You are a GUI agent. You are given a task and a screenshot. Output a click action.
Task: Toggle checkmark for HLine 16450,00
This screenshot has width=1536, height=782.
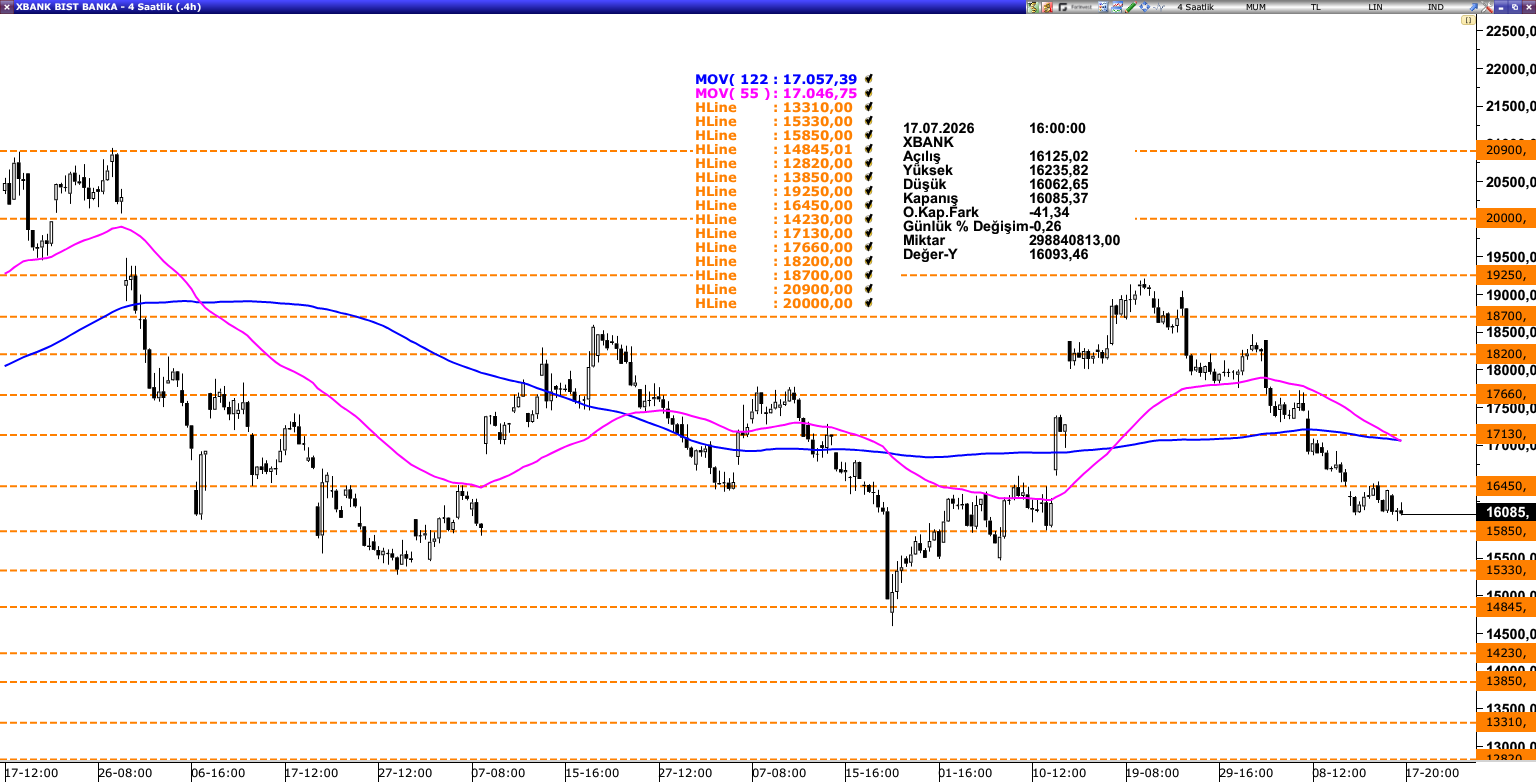[x=869, y=205]
